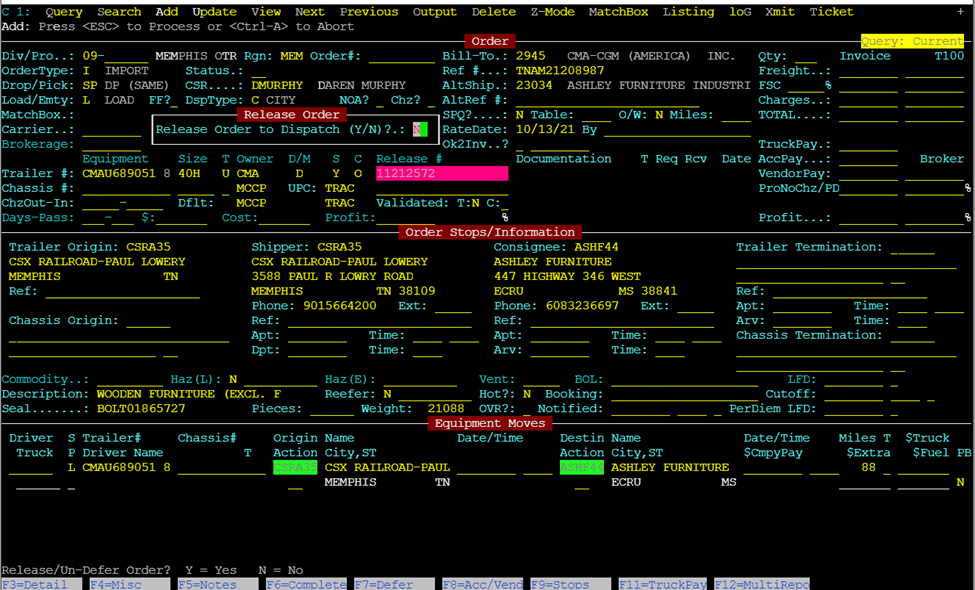Click Weight value 21088
Screen dimensions: 975x590
click(446, 409)
